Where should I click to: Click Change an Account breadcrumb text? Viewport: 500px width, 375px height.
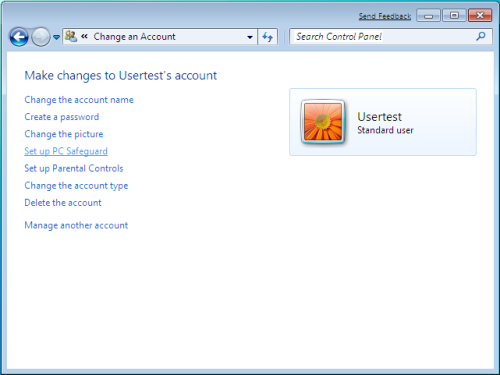134,36
